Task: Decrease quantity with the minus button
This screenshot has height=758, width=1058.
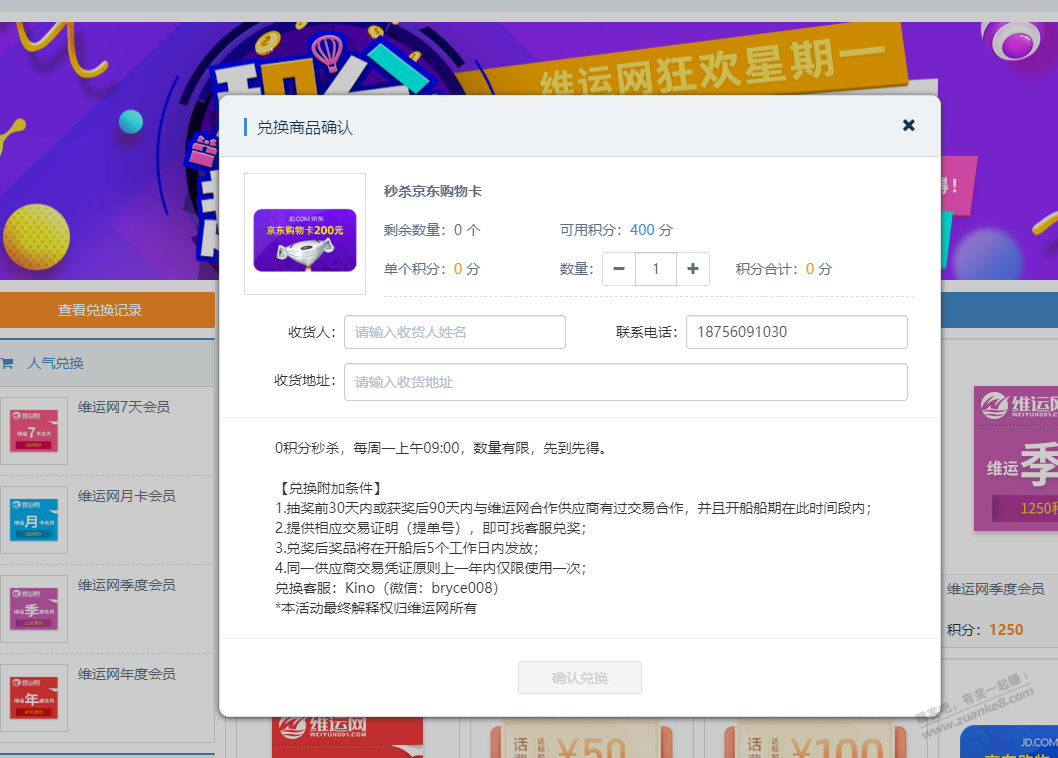Action: (619, 269)
